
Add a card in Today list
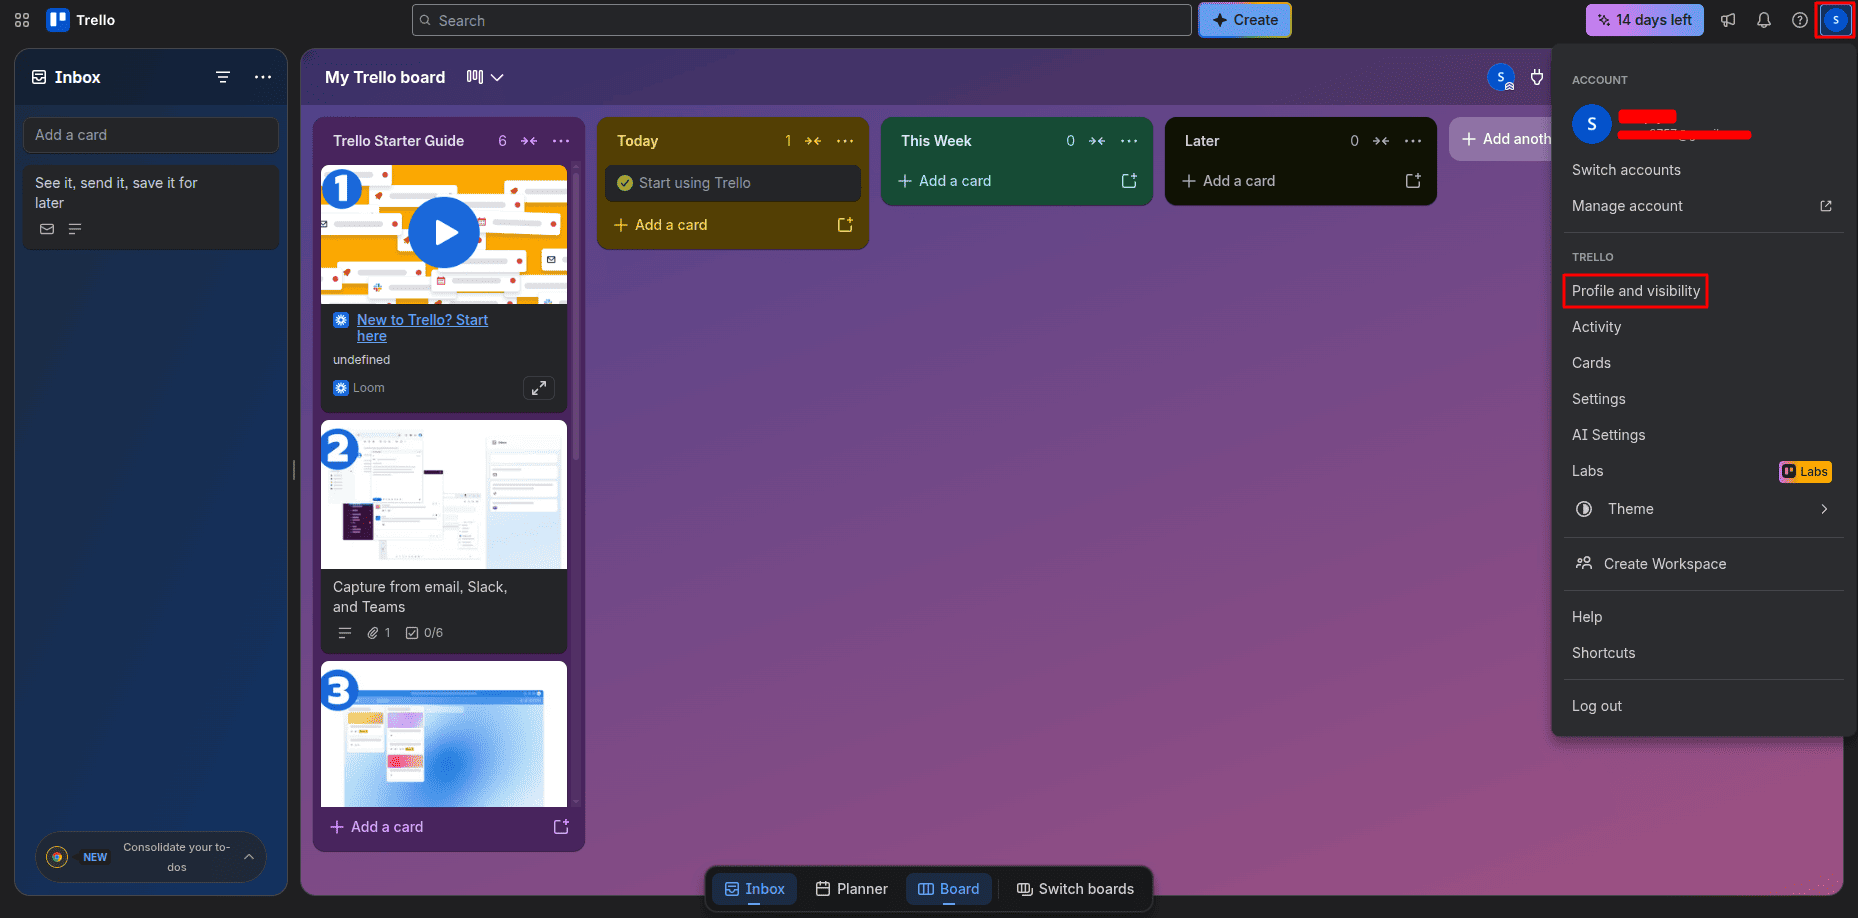tap(661, 225)
